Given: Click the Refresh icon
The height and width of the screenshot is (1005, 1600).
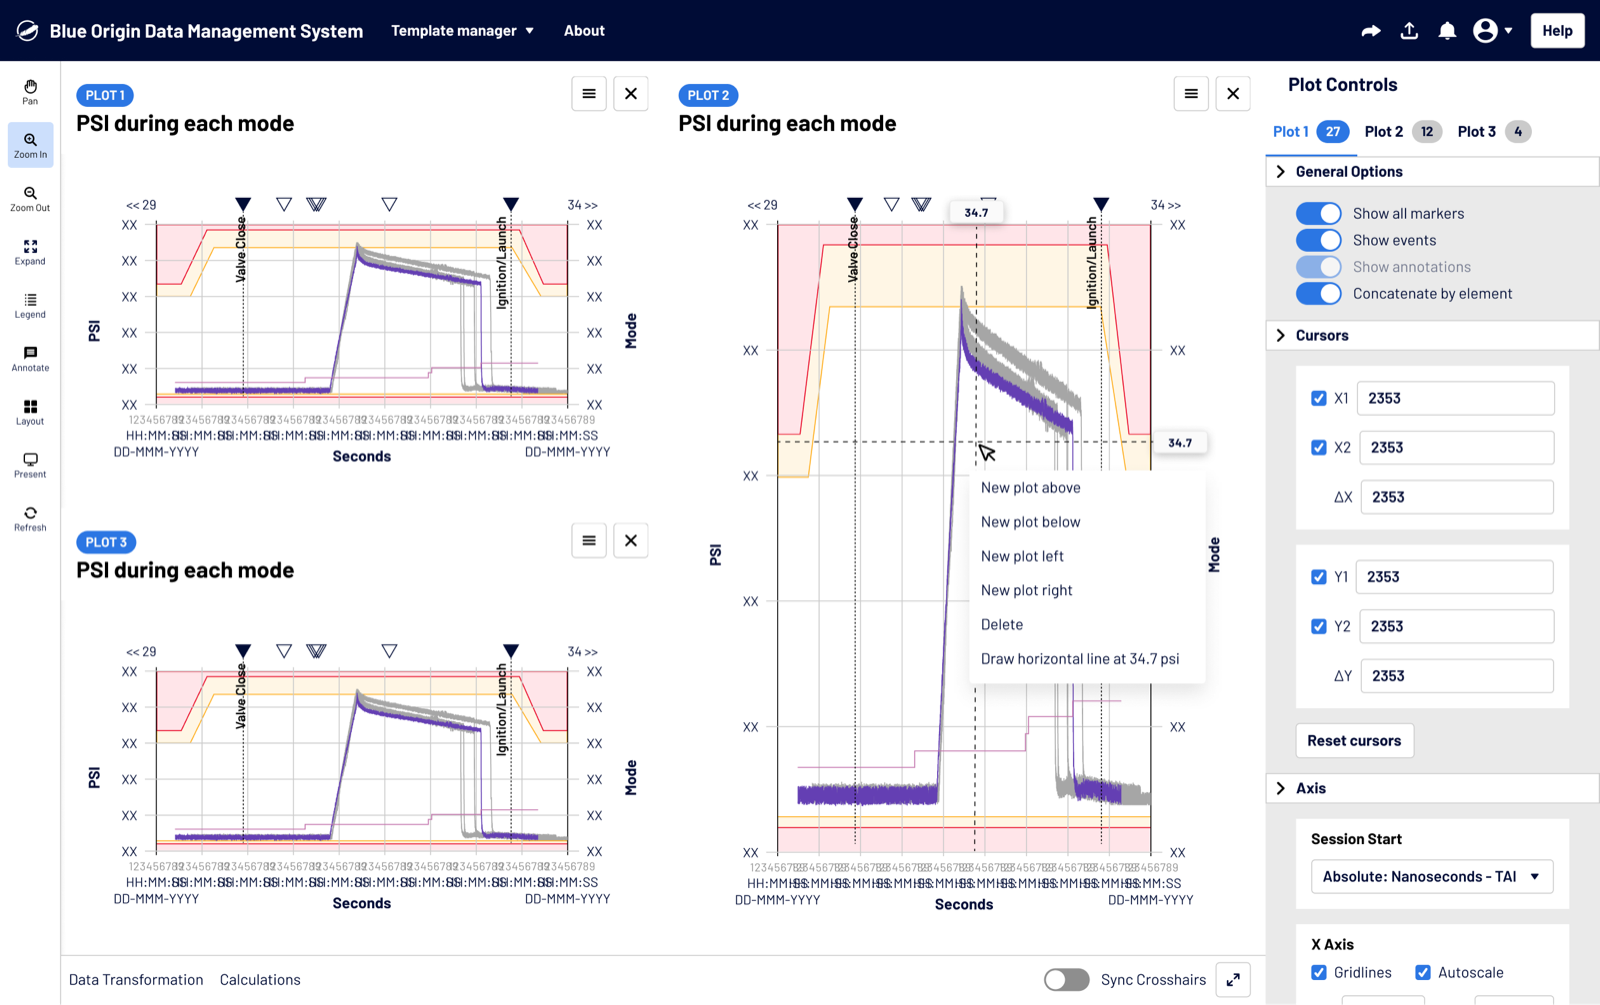Looking at the screenshot, I should (30, 518).
